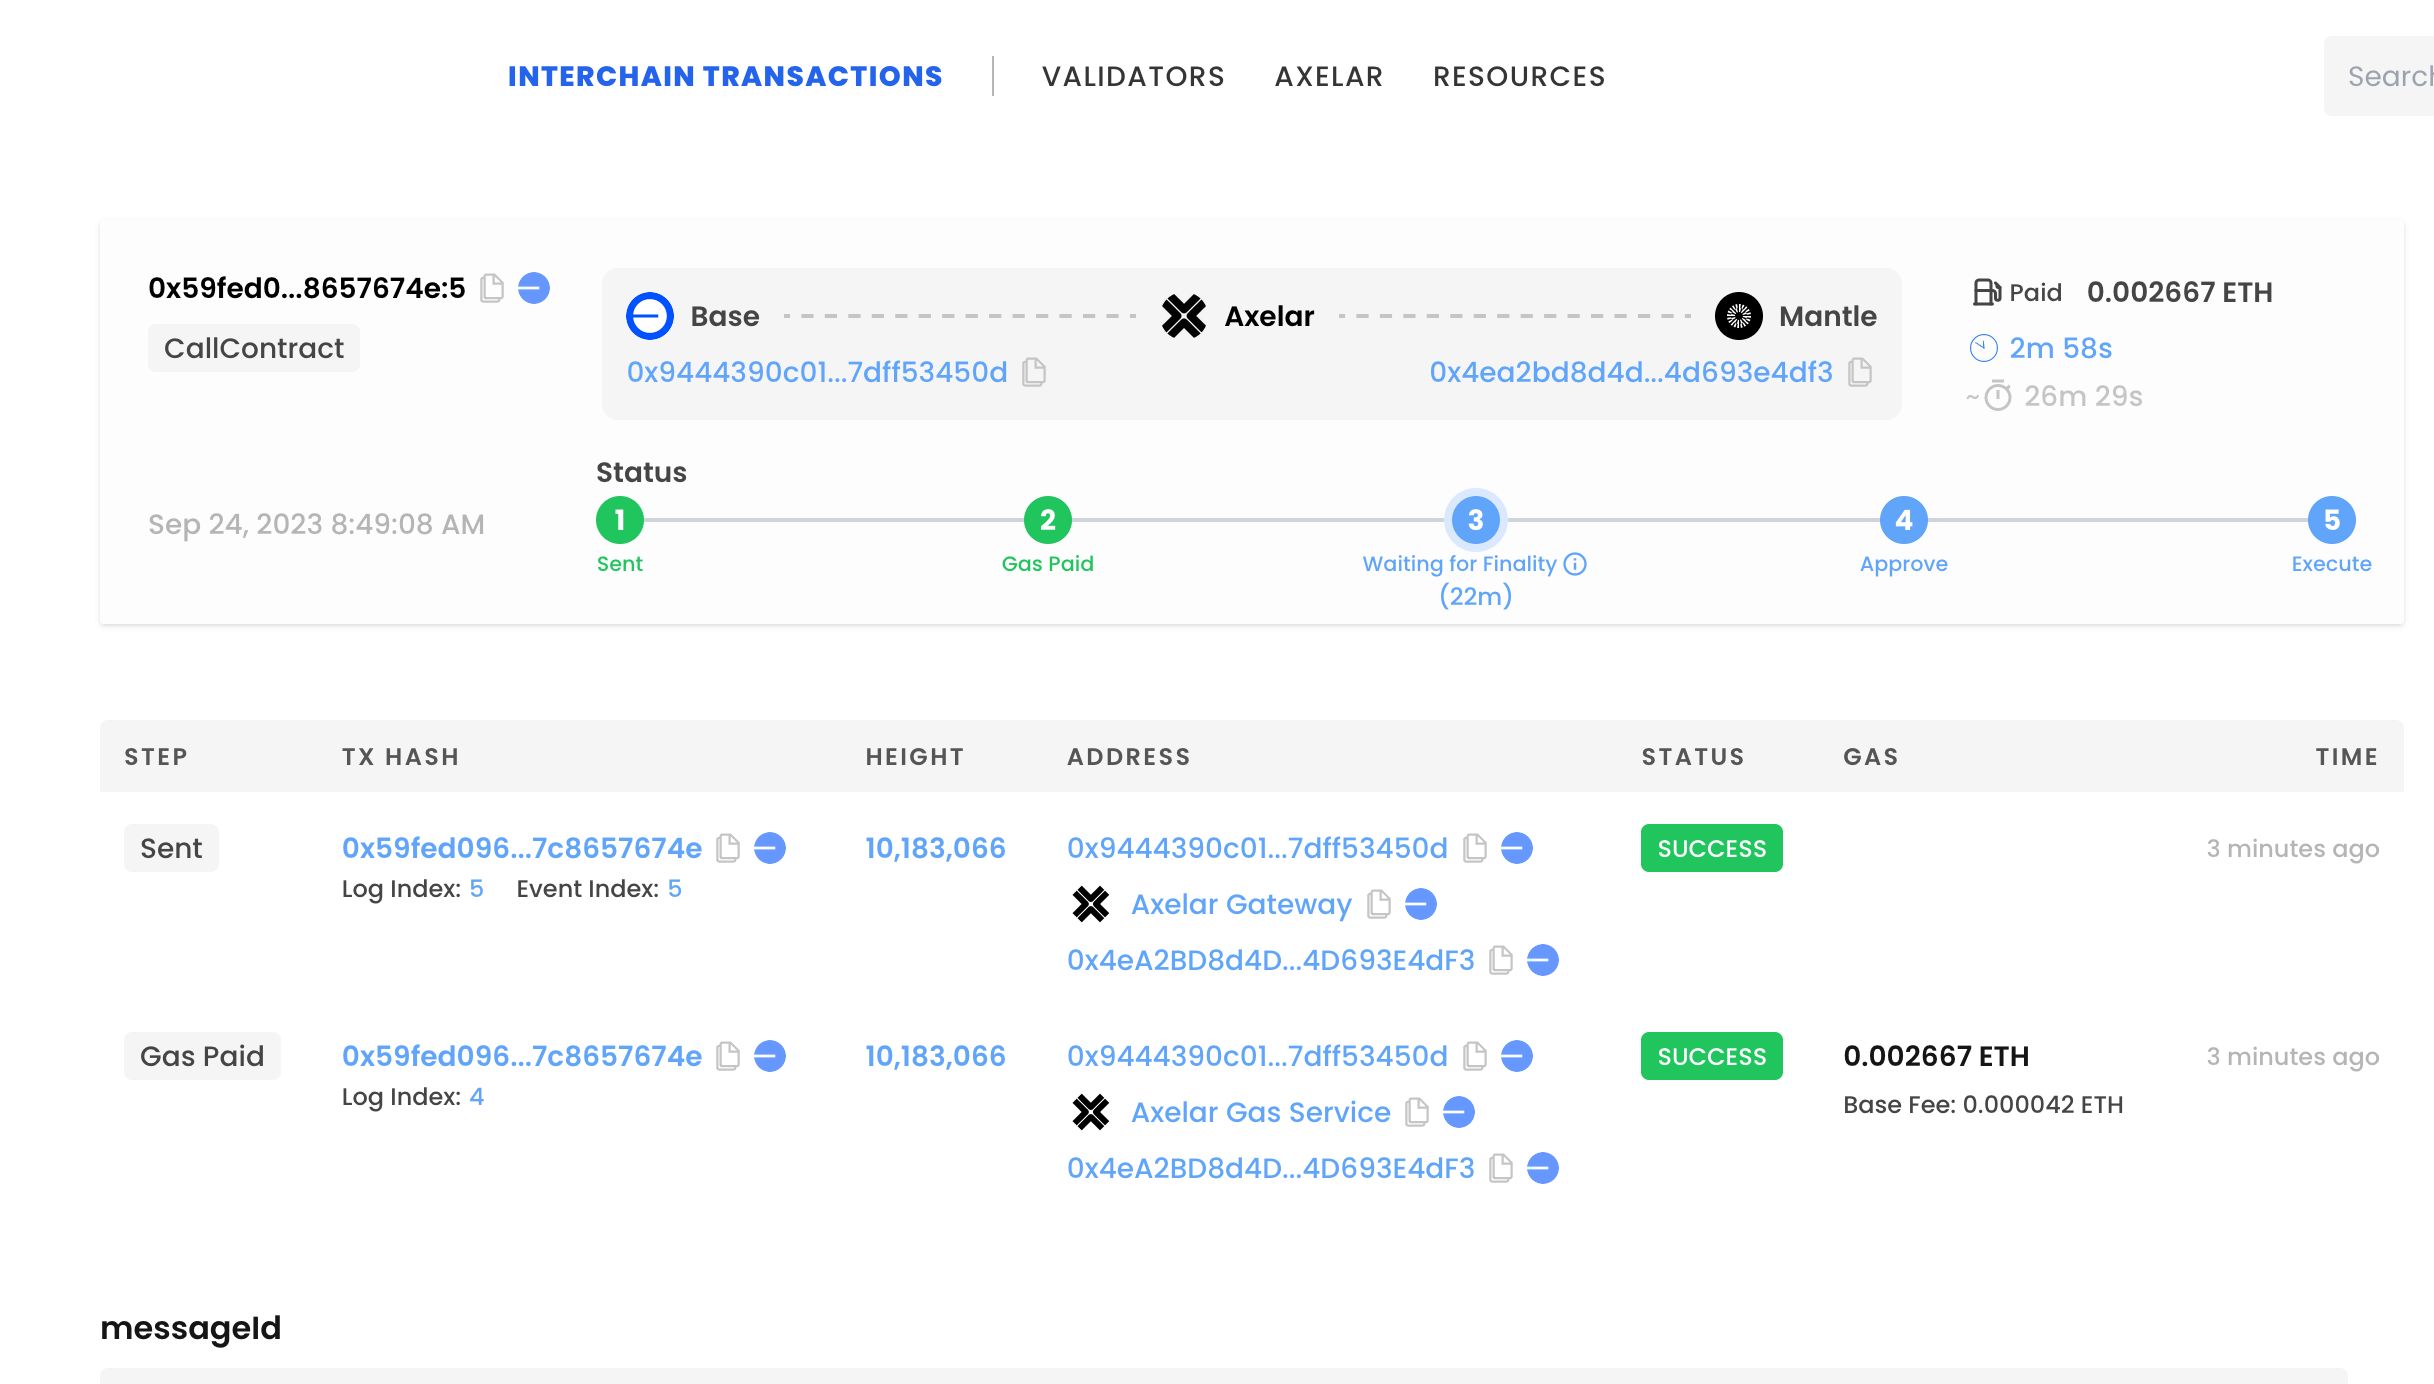The image size is (2434, 1384).
Task: Click timestamp Sep 24, 2023 8:49:08 AM
Action: [x=316, y=524]
